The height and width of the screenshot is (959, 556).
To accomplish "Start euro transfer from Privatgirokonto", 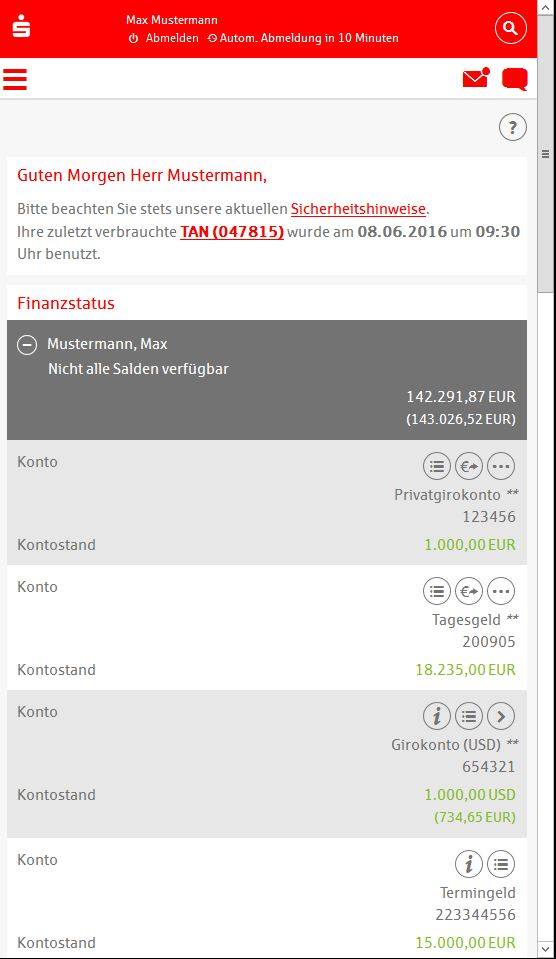I will [x=469, y=467].
